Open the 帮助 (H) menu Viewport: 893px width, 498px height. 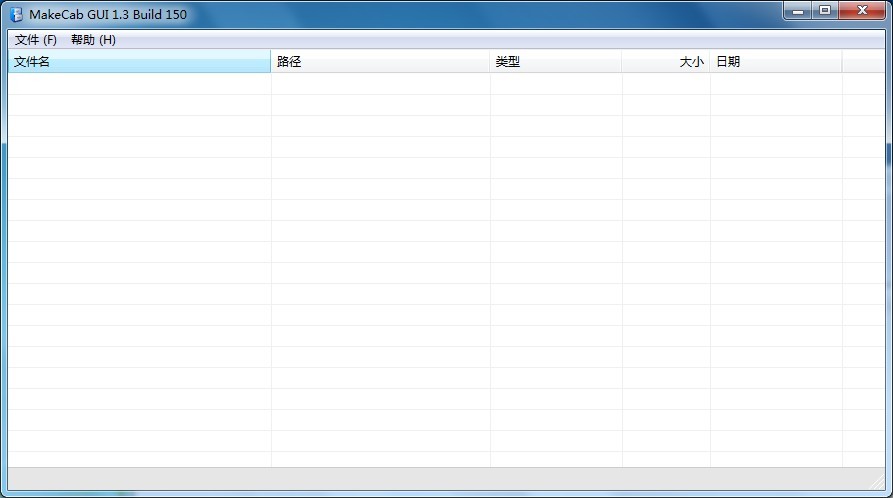tap(93, 40)
